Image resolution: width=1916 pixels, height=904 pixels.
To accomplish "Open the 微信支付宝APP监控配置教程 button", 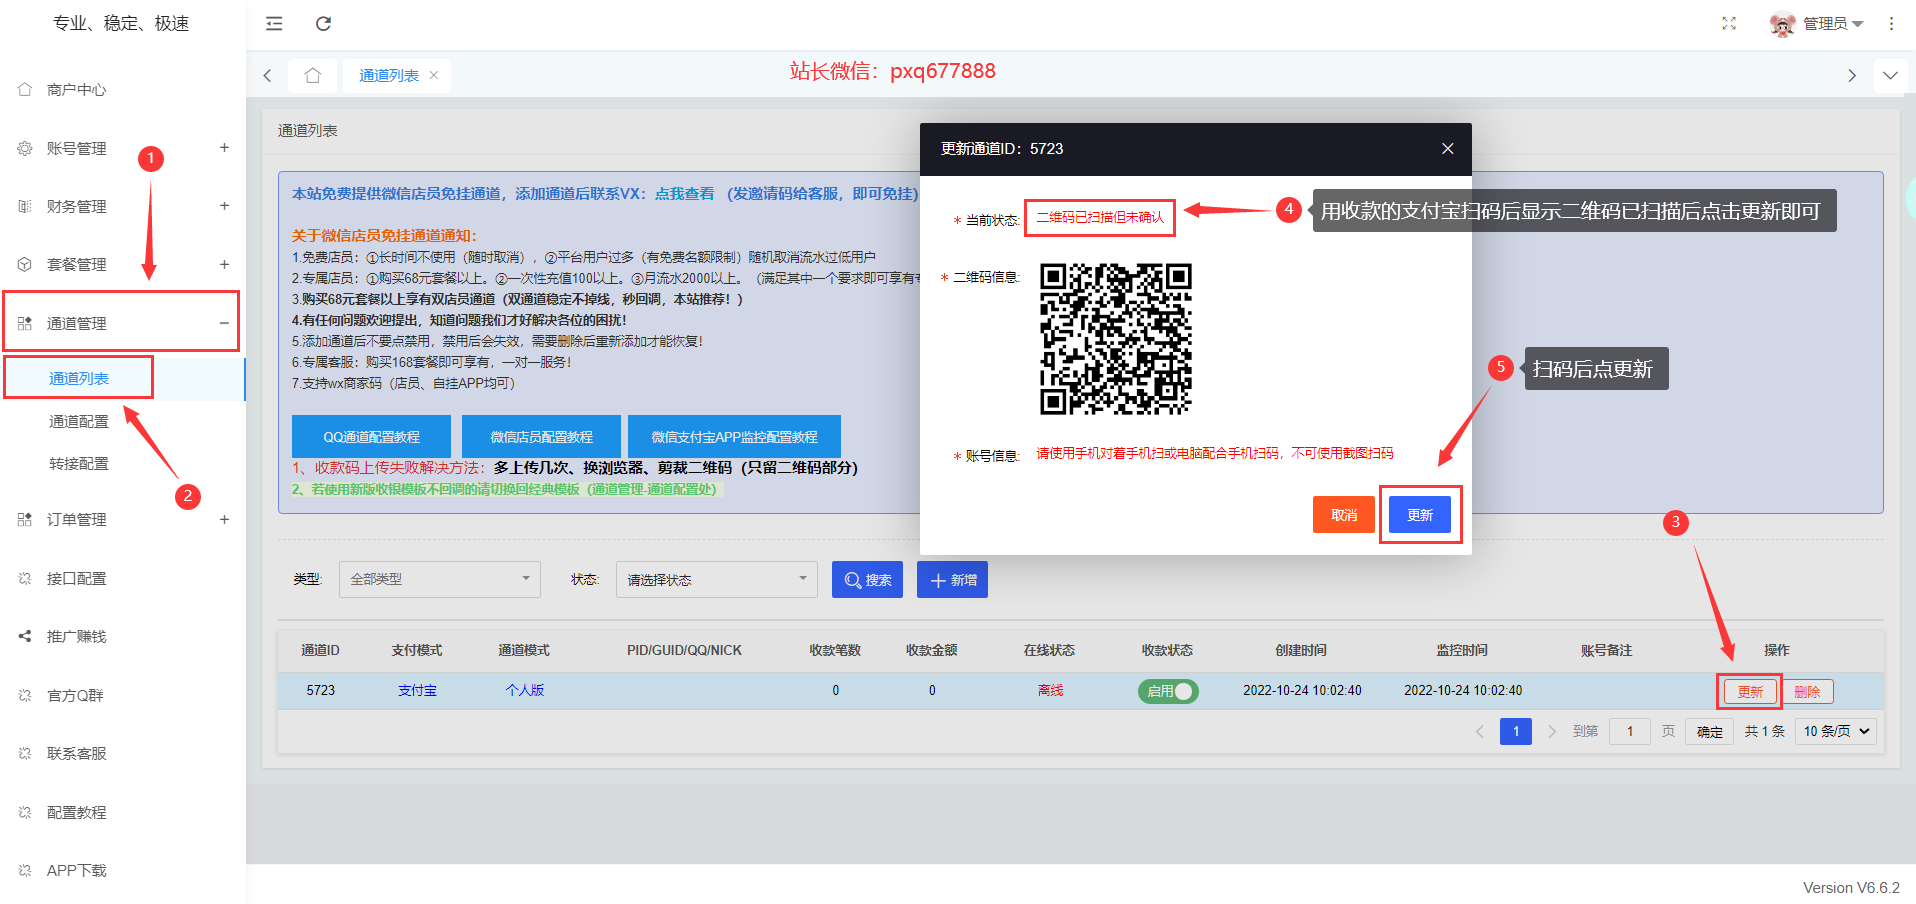I will (734, 437).
